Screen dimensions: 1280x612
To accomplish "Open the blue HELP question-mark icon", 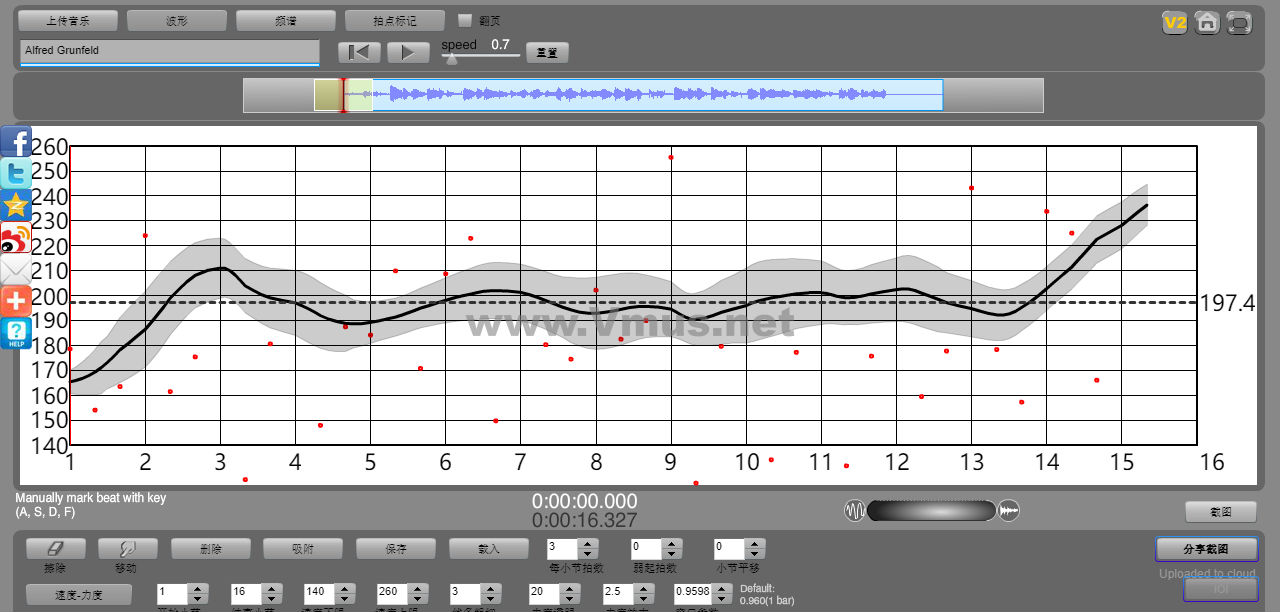I will [x=16, y=333].
